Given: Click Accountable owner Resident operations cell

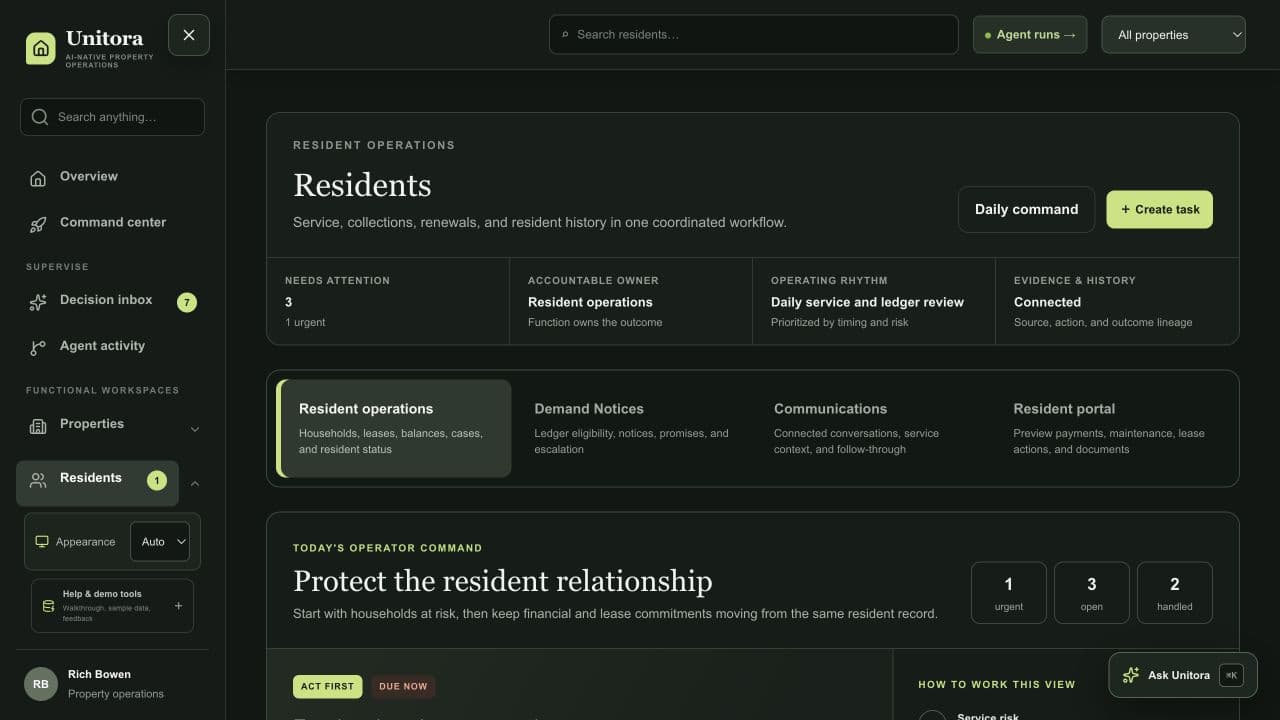Looking at the screenshot, I should point(631,301).
